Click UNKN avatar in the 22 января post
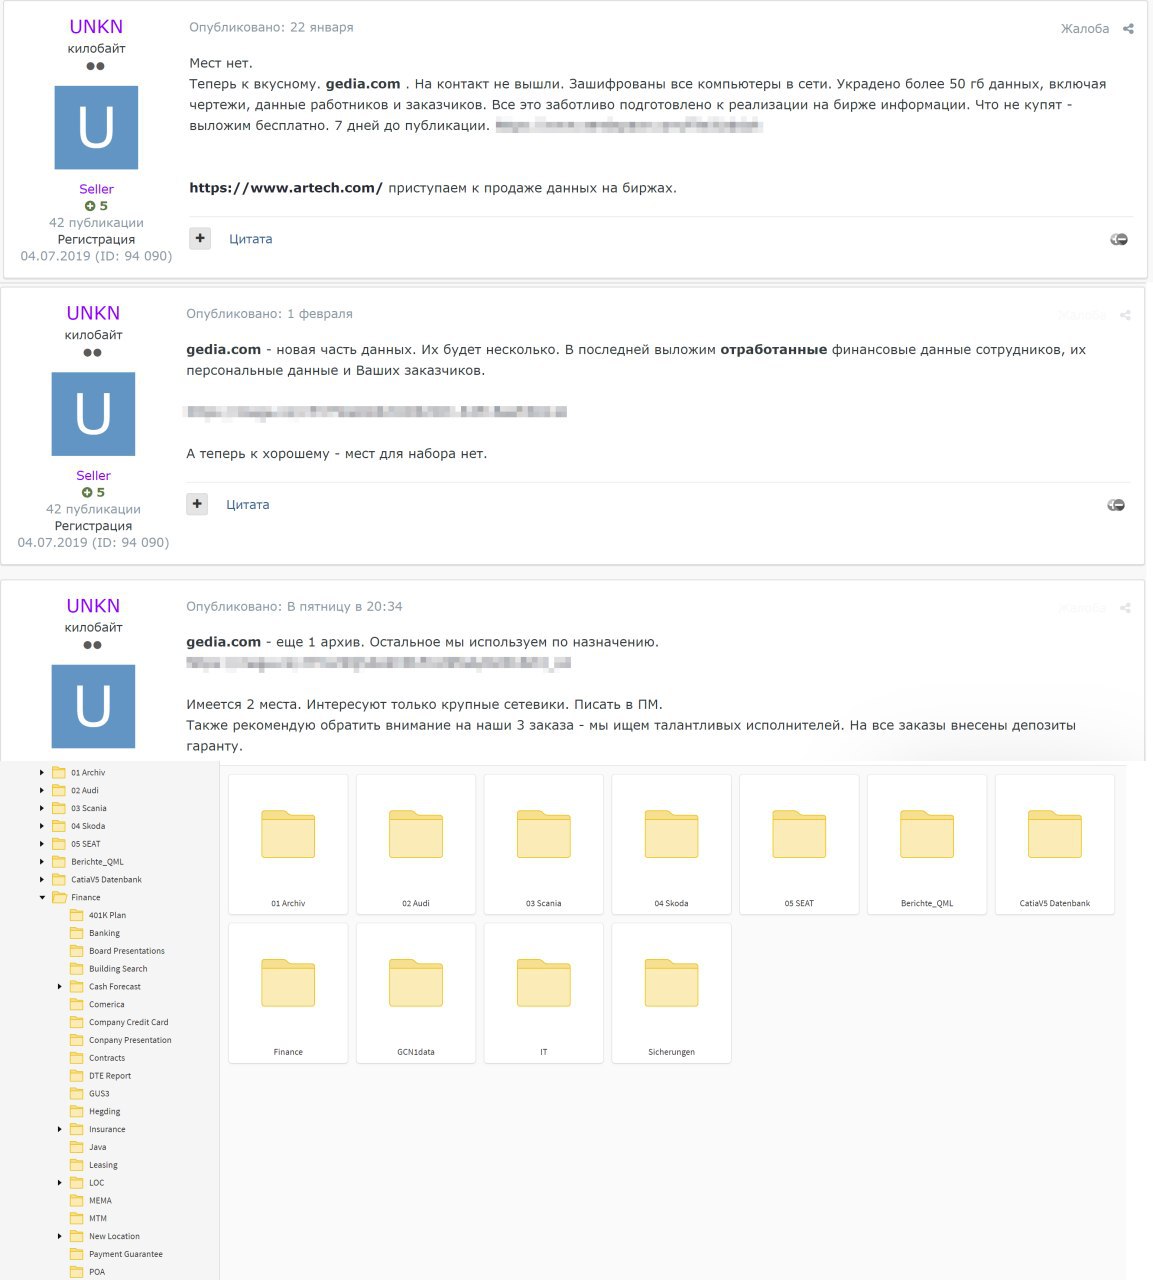Image resolution: width=1153 pixels, height=1280 pixels. pos(96,127)
